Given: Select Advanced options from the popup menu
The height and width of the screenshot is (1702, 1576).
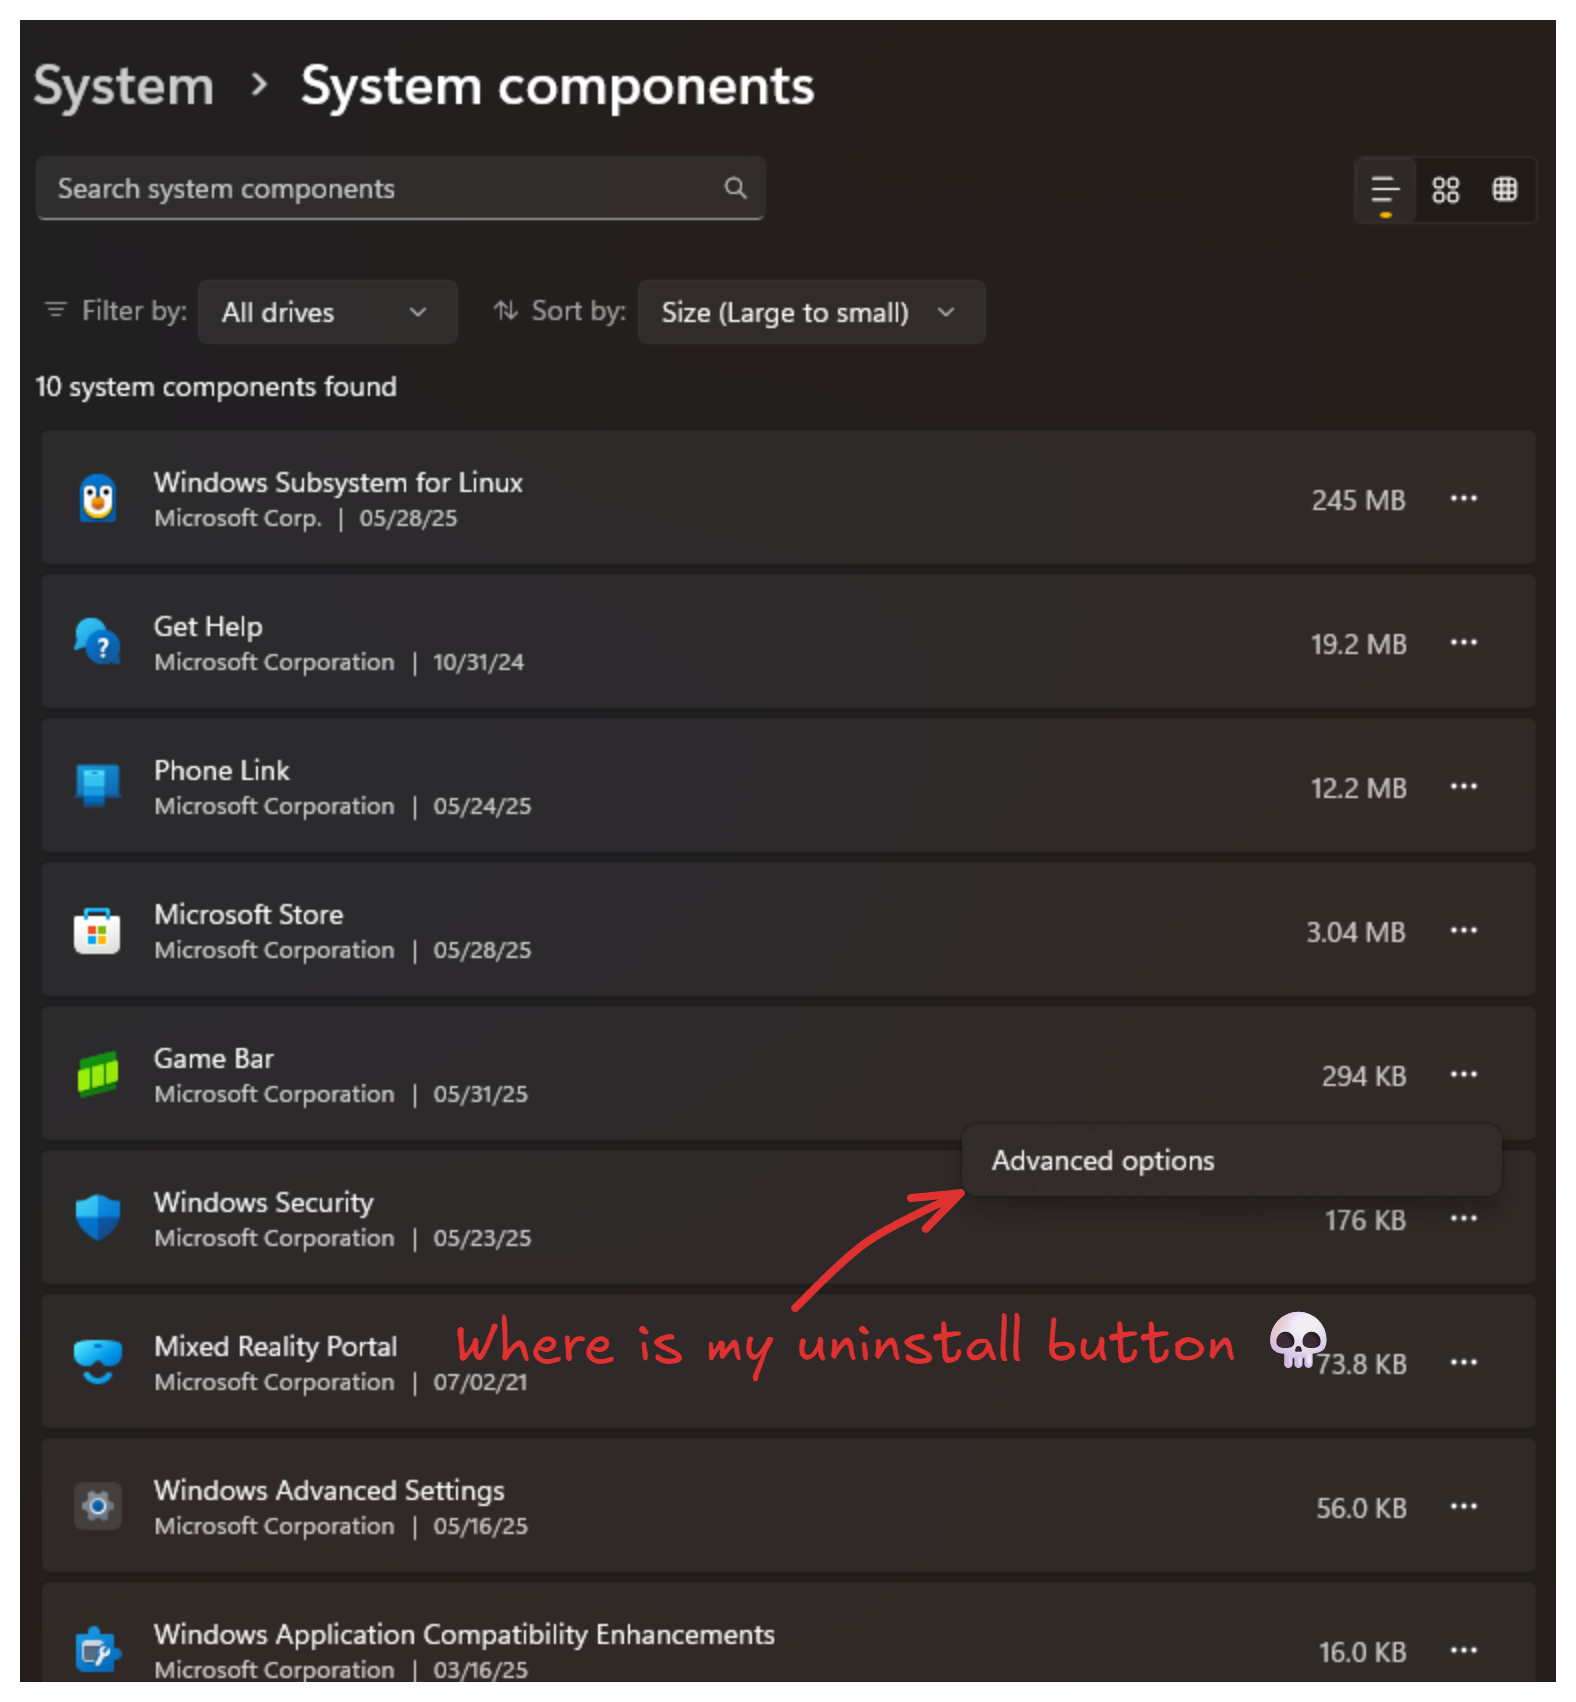Looking at the screenshot, I should coord(1231,1160).
